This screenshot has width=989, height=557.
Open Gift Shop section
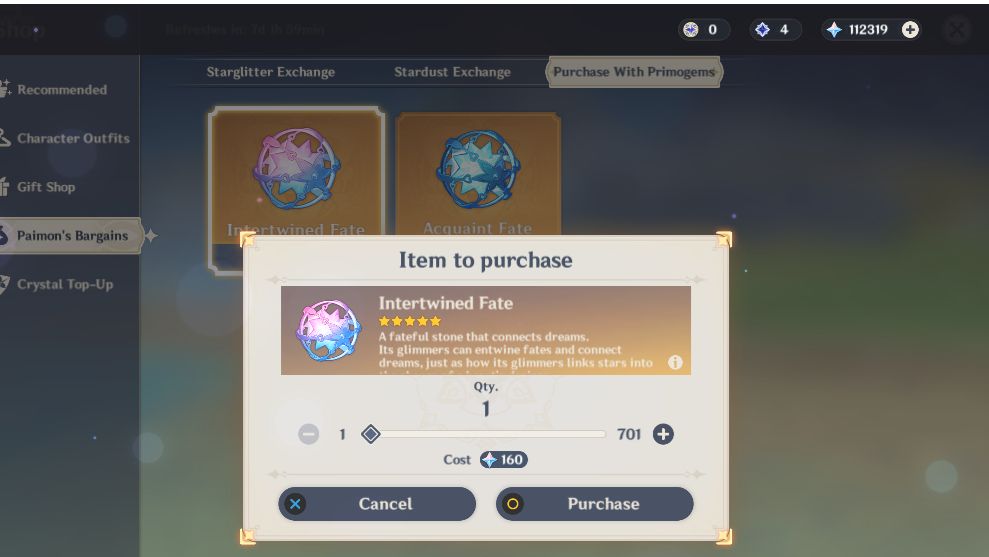pos(47,187)
